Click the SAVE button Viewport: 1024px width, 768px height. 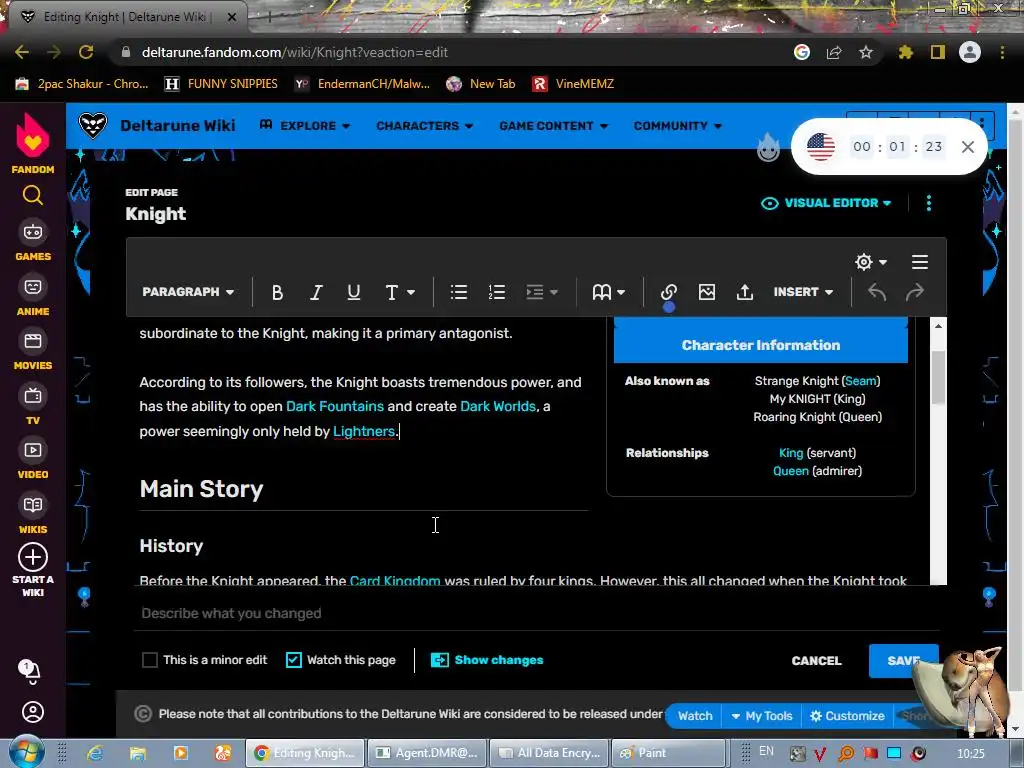pos(903,661)
